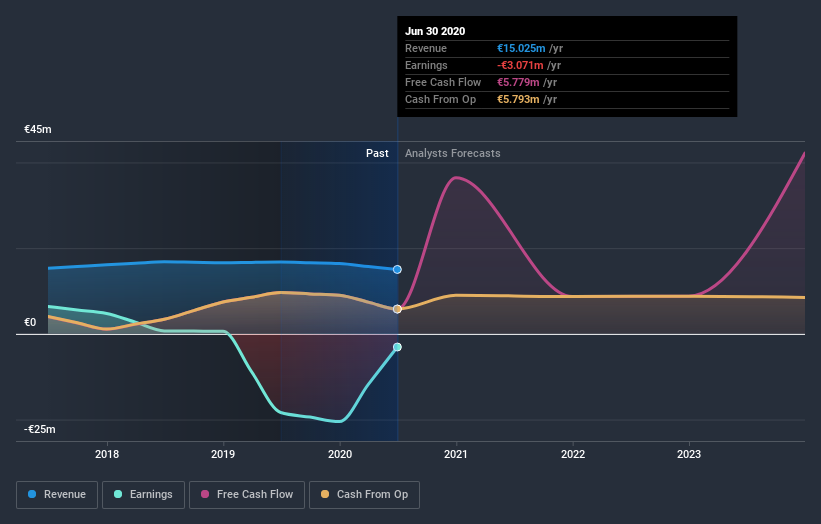Click the Past section label
Viewport: 821px width, 524px height.
coord(377,153)
